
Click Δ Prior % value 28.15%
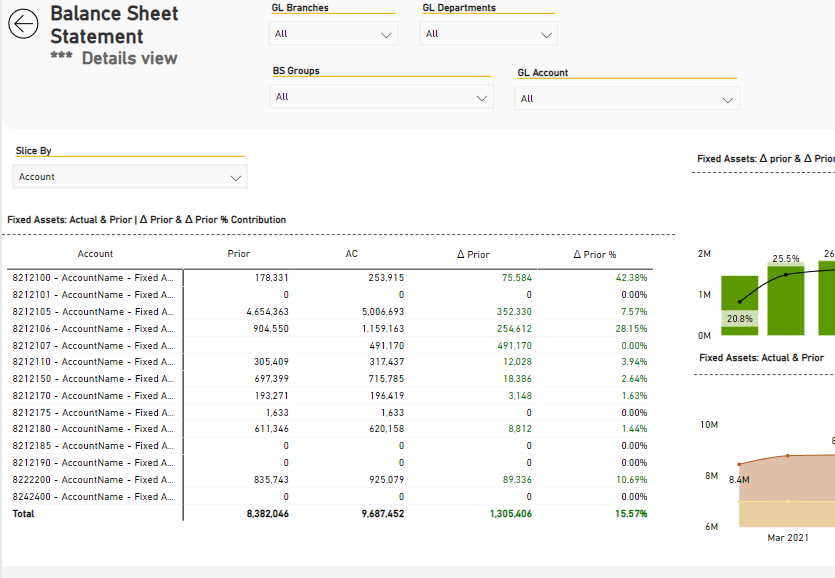632,329
